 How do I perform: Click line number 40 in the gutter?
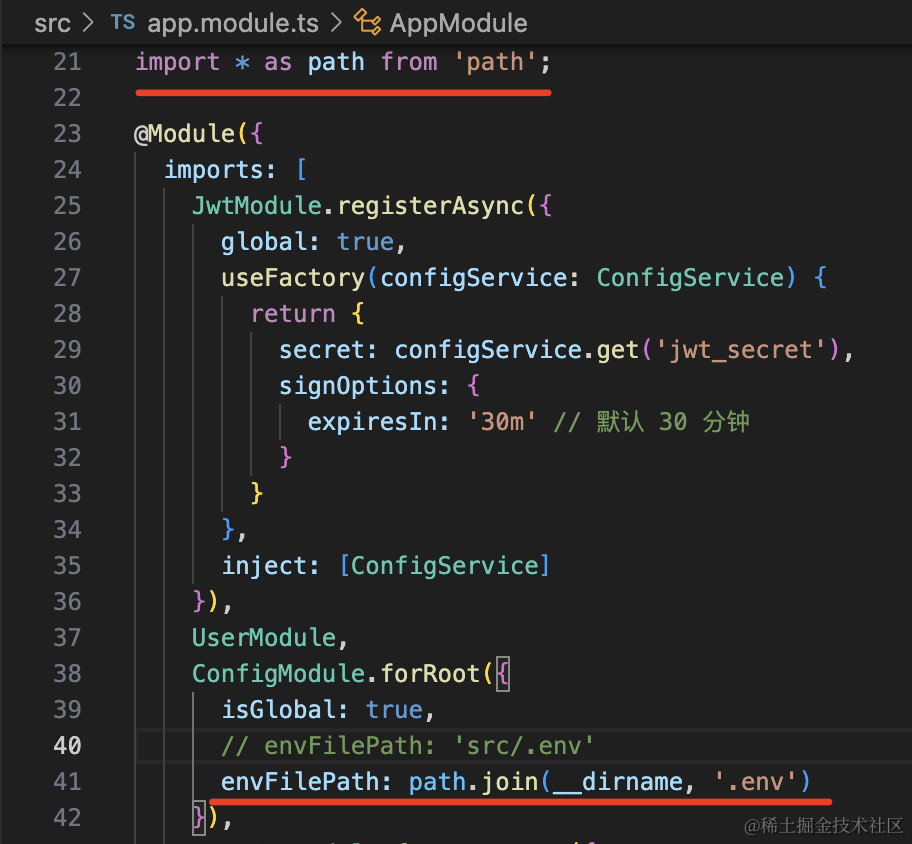point(67,745)
